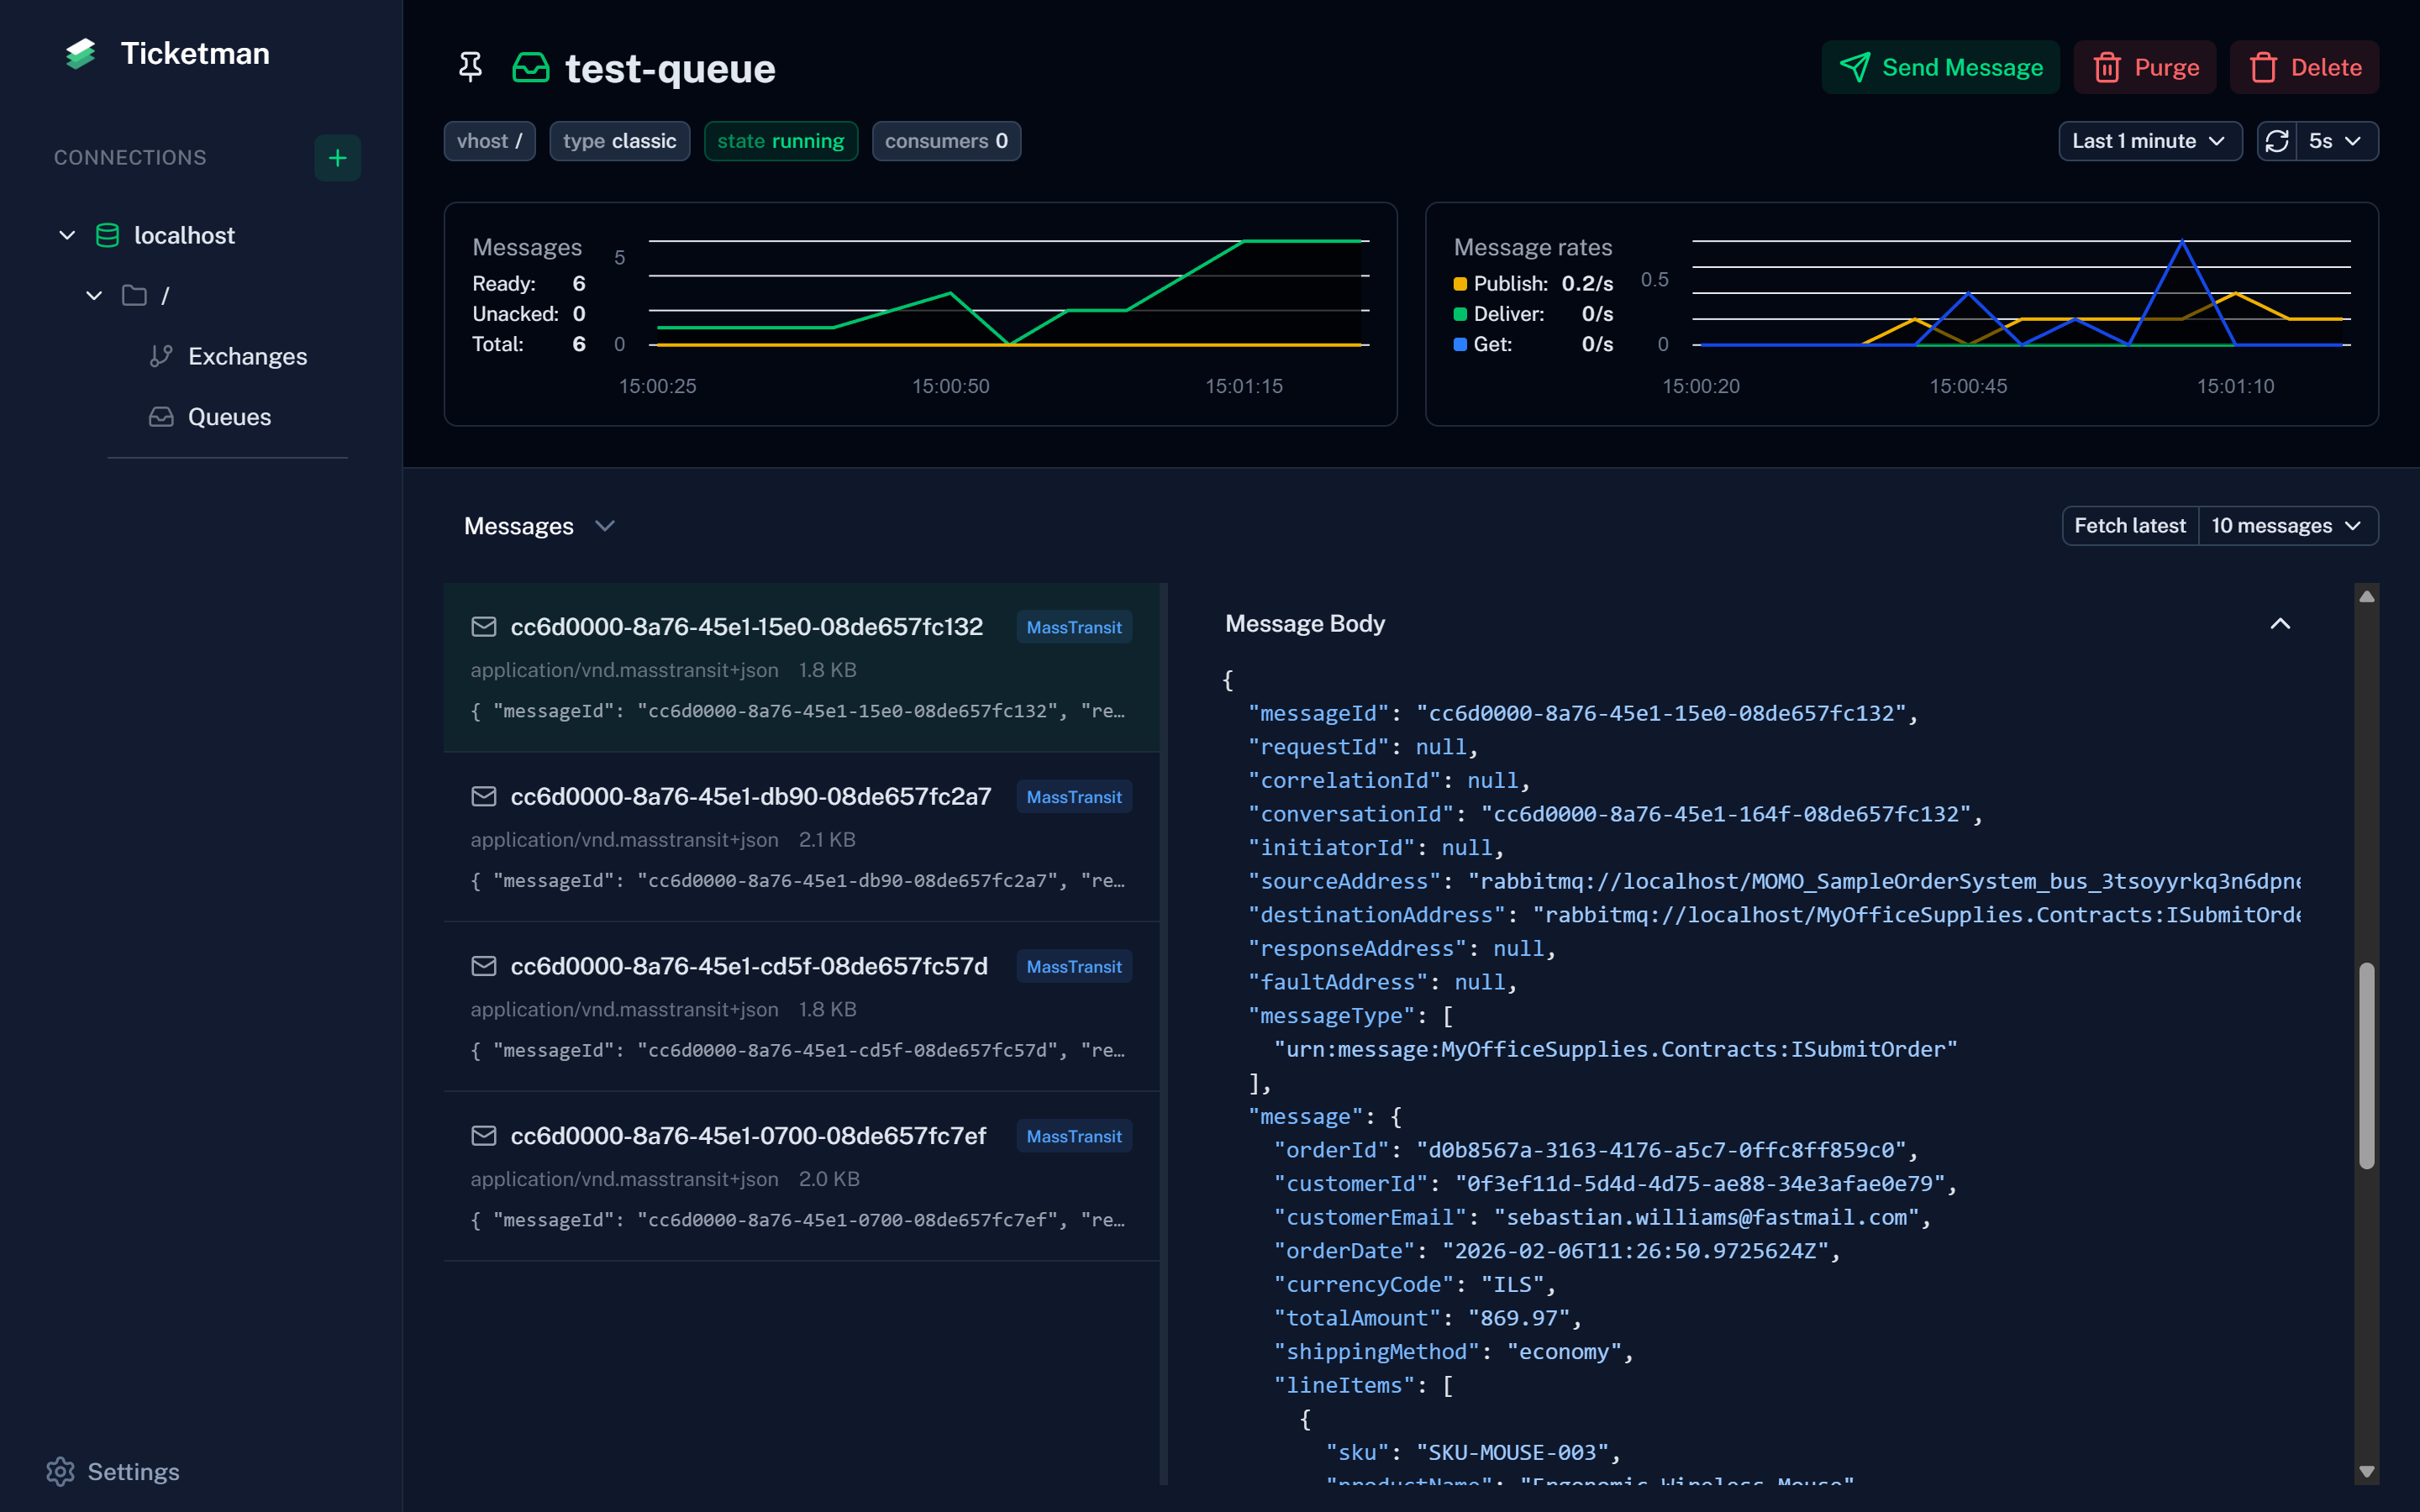Click the localhost database icon
2420x1512 pixels.
pos(107,236)
